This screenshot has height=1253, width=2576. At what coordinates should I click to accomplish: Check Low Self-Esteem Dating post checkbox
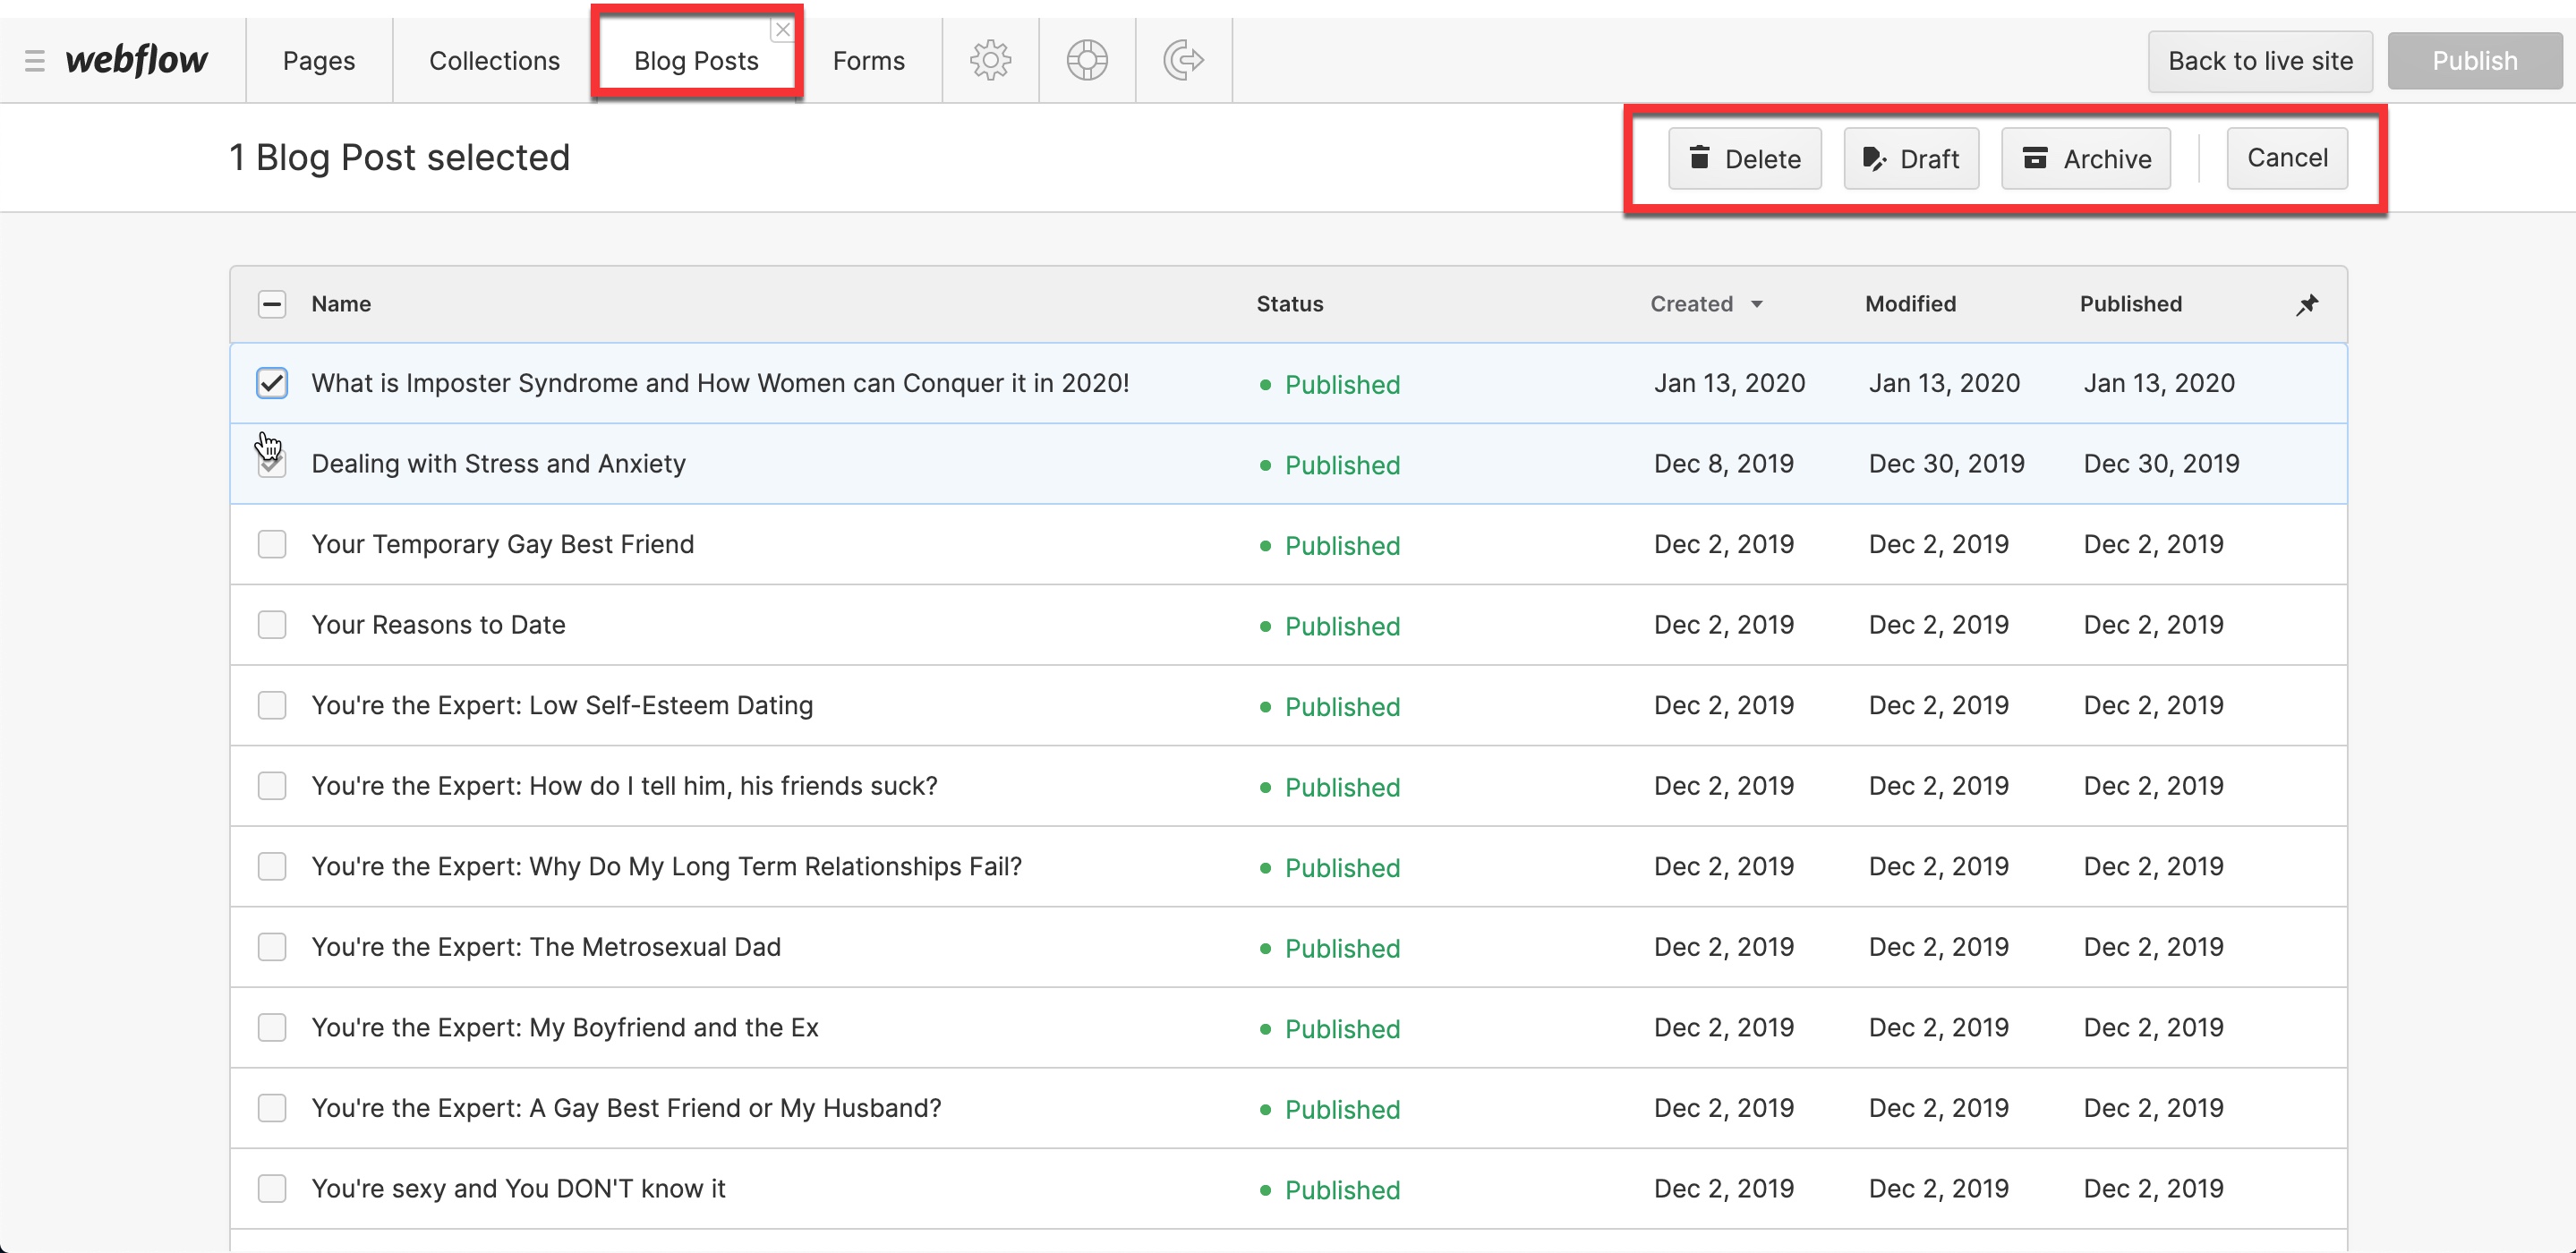click(271, 705)
